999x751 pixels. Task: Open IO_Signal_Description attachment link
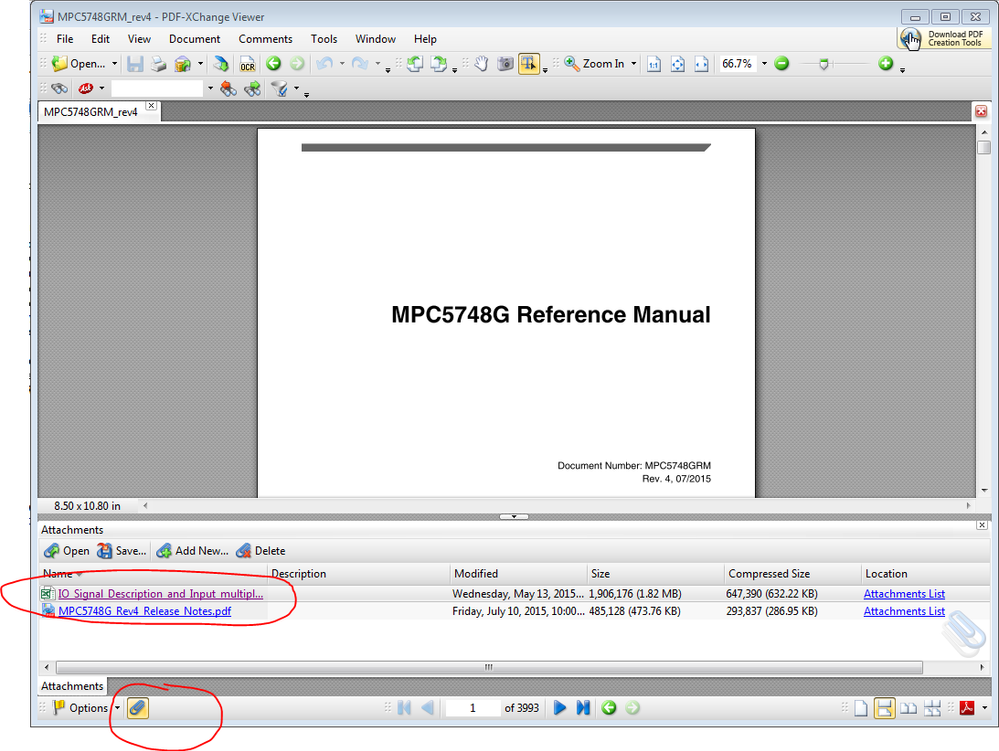click(x=161, y=594)
